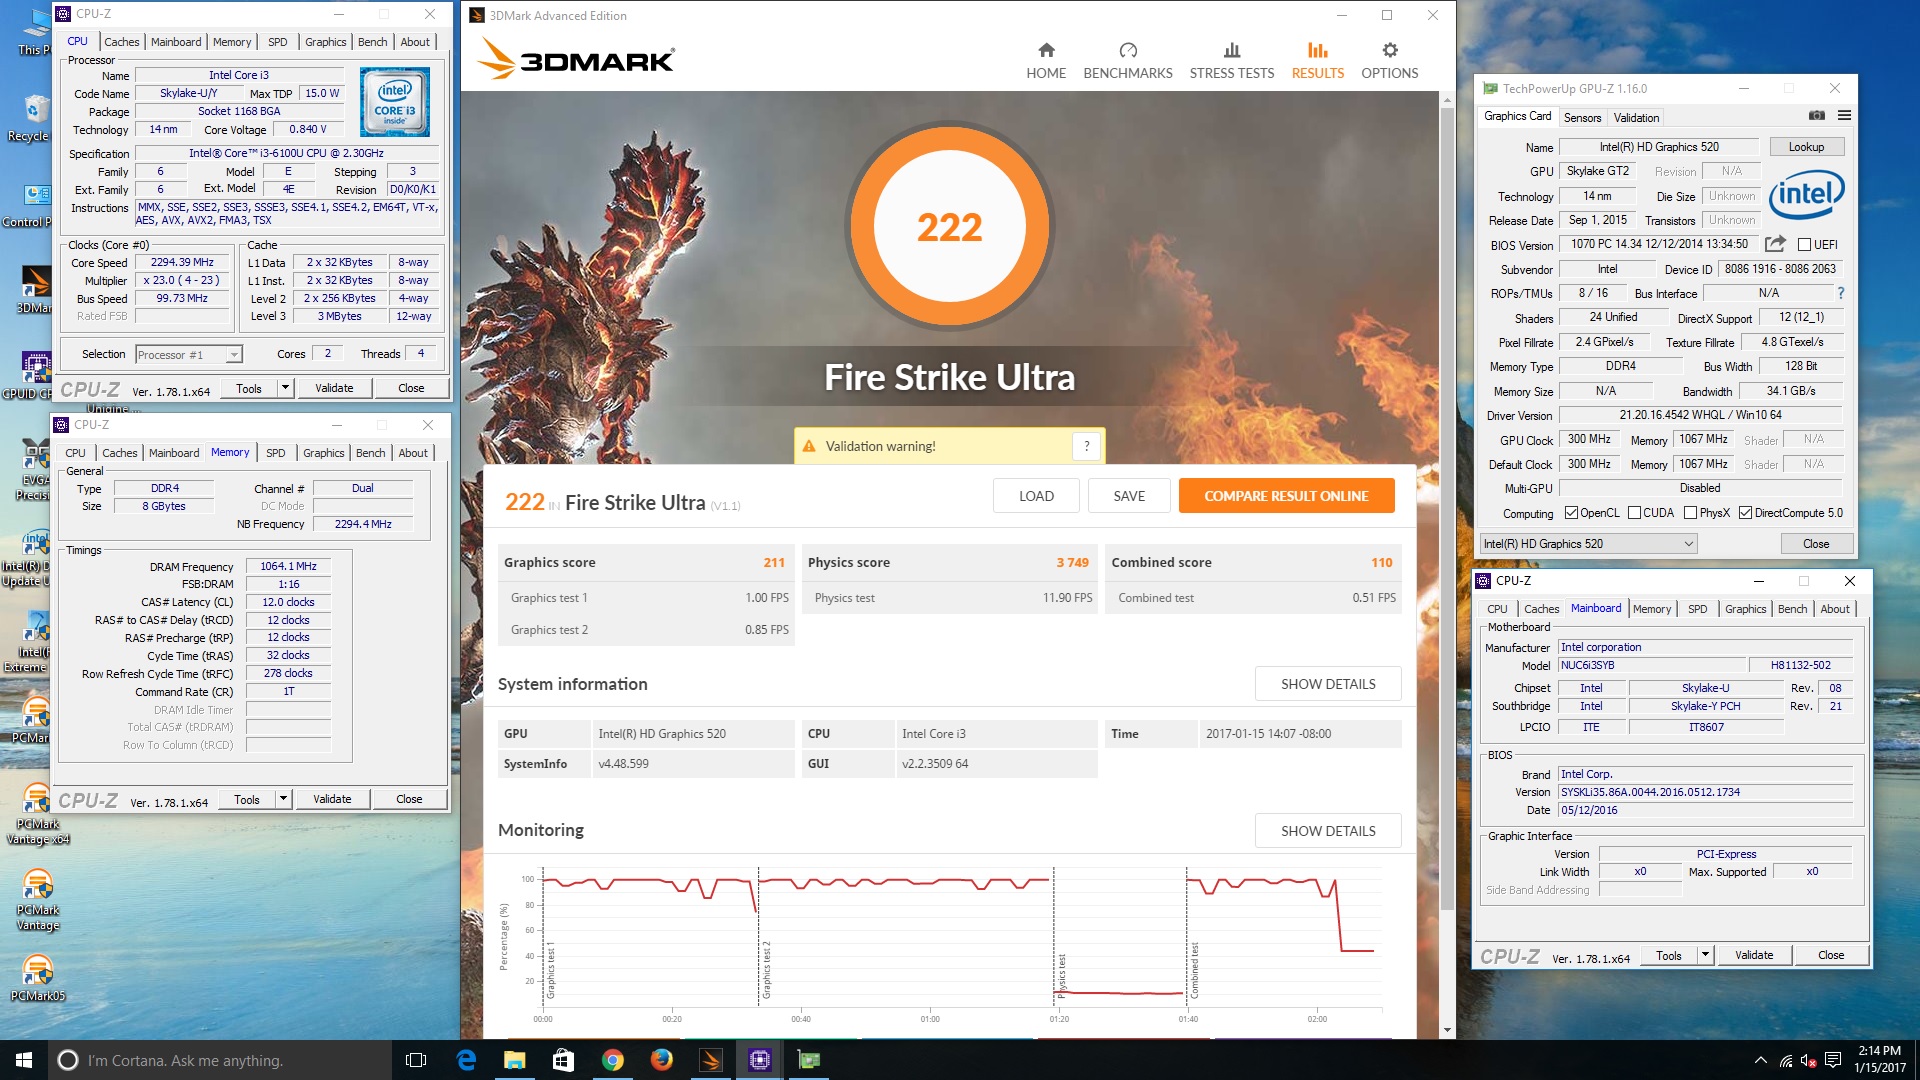Click Bus Interface question mark in GPU-Z
Viewport: 1920px width, 1080px height.
coord(1841,293)
